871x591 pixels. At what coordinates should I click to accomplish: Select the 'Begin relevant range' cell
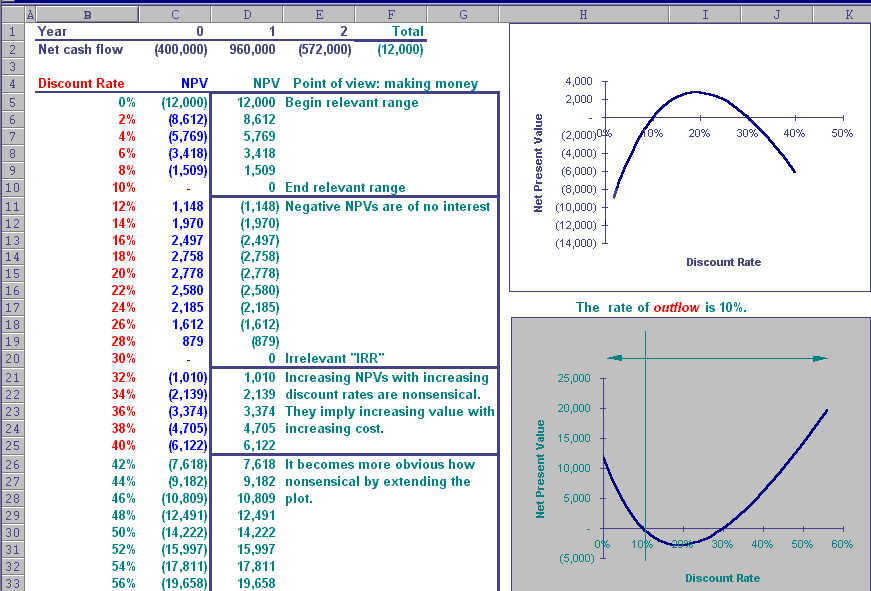coord(352,102)
